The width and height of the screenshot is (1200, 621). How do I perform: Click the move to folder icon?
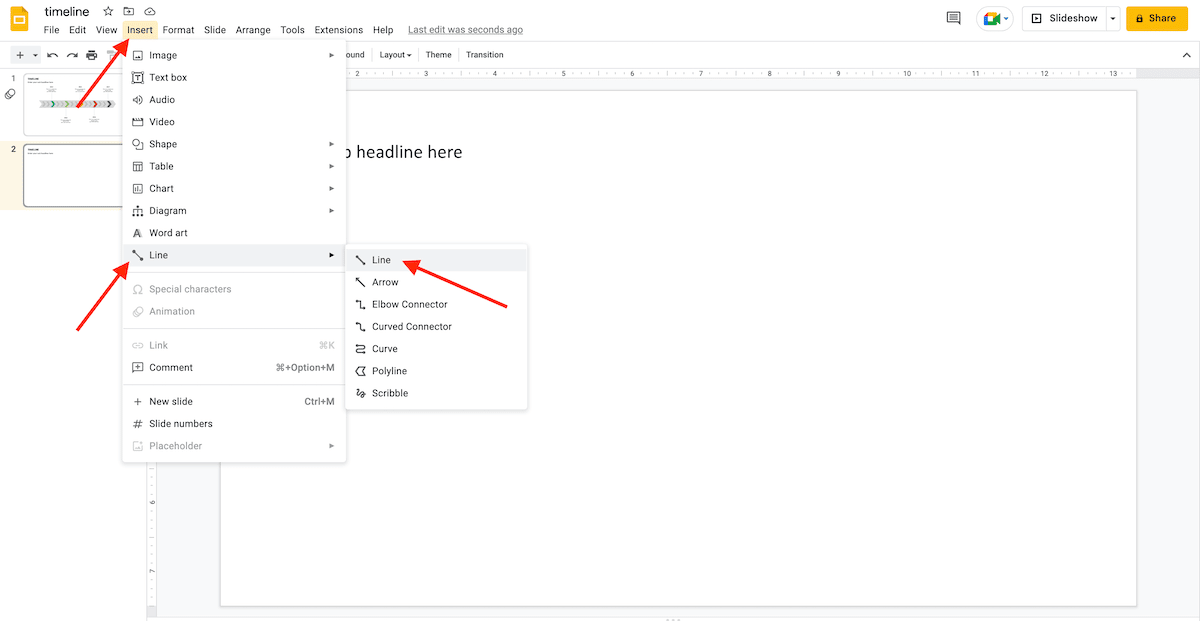(x=129, y=11)
